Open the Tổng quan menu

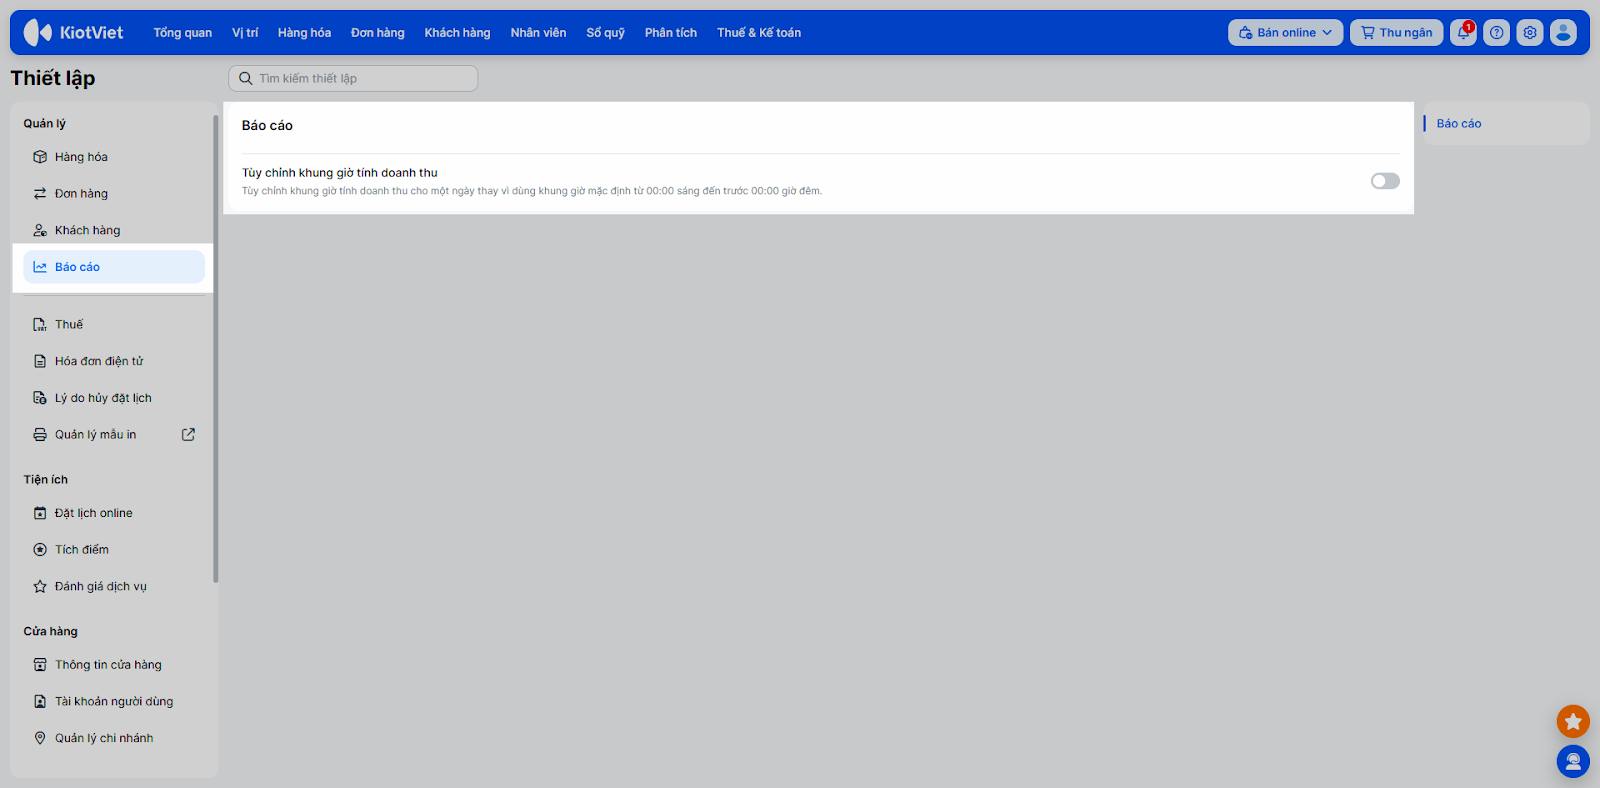click(x=183, y=33)
